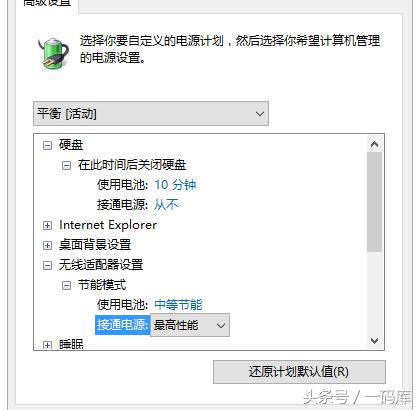Click the scrollbar down arrow
Image resolution: width=420 pixels, height=410 pixels.
[374, 341]
